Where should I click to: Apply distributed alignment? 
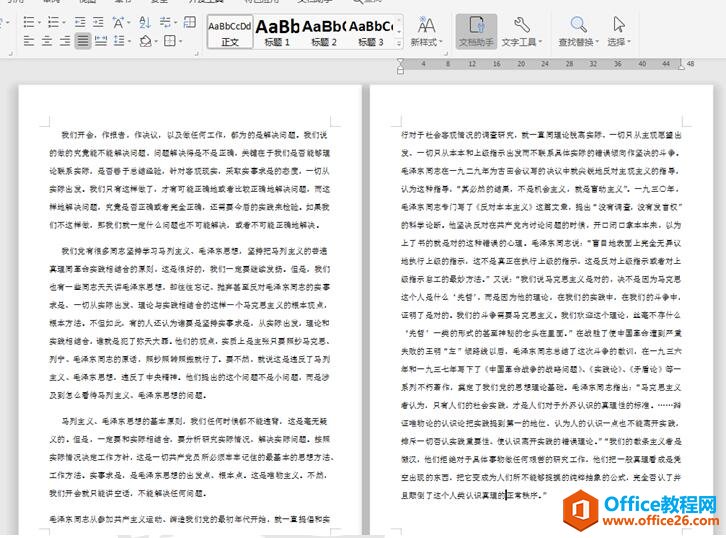101,41
